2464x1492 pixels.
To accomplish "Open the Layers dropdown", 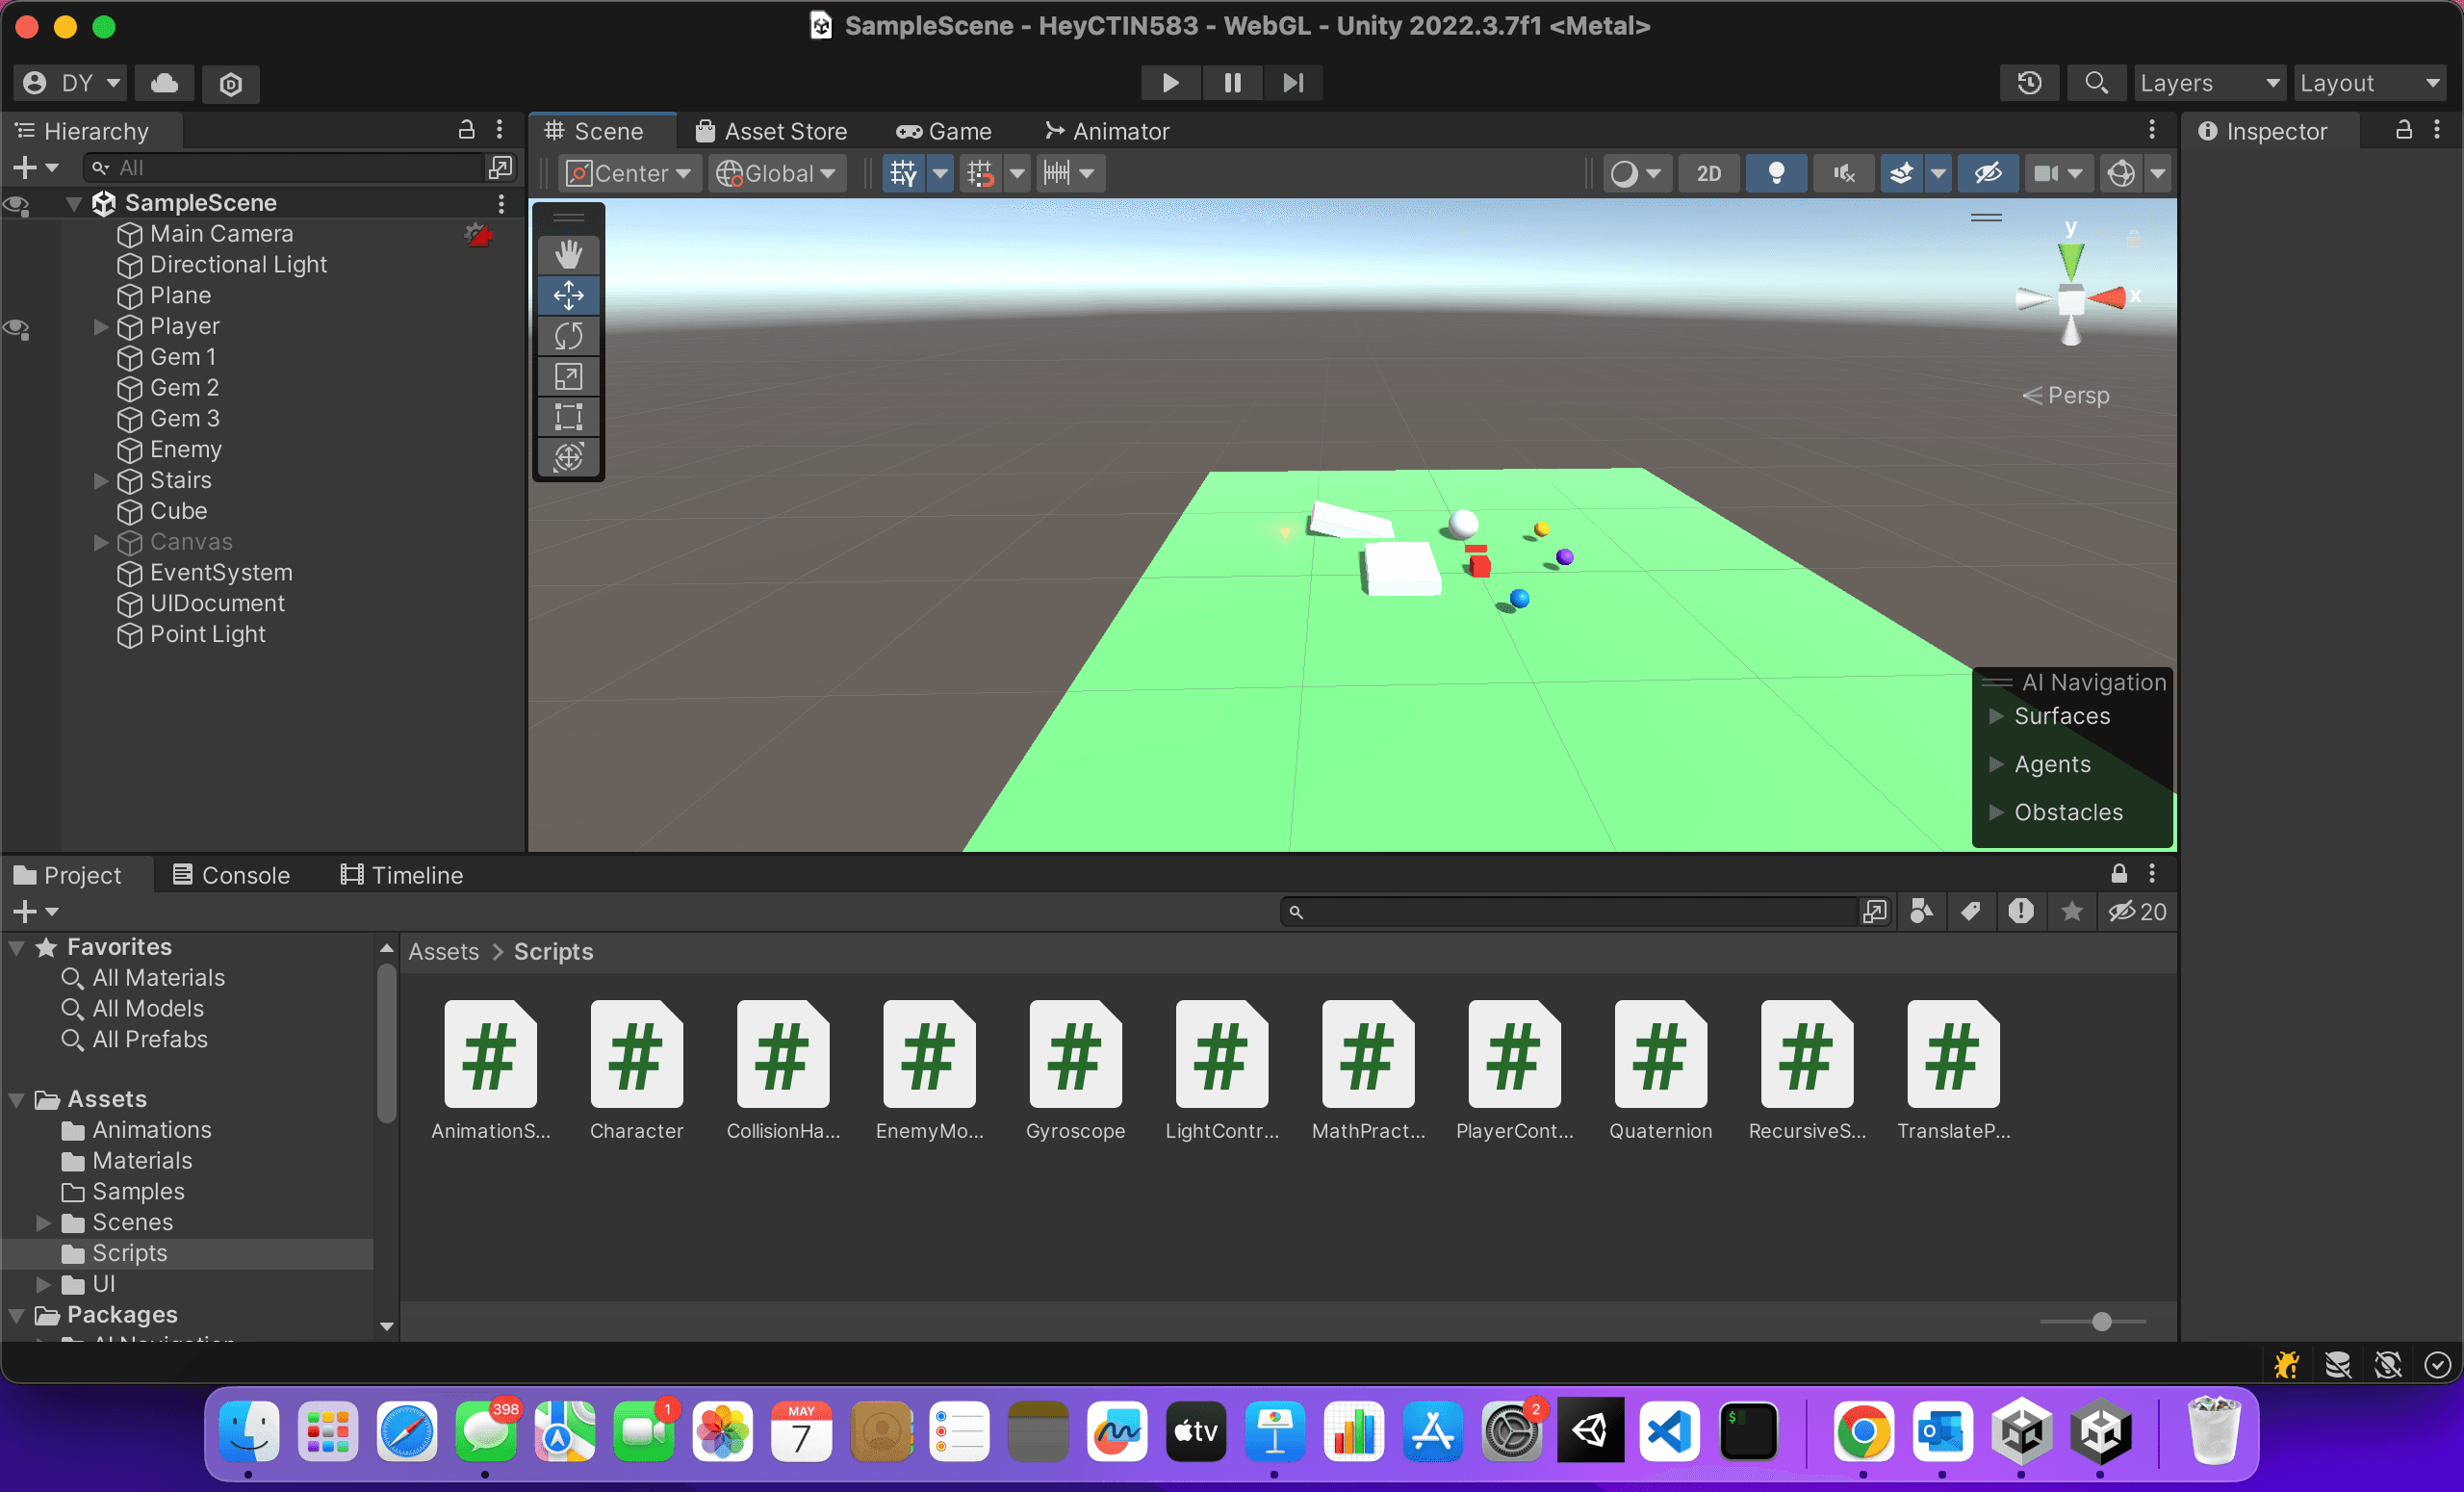I will point(2210,83).
